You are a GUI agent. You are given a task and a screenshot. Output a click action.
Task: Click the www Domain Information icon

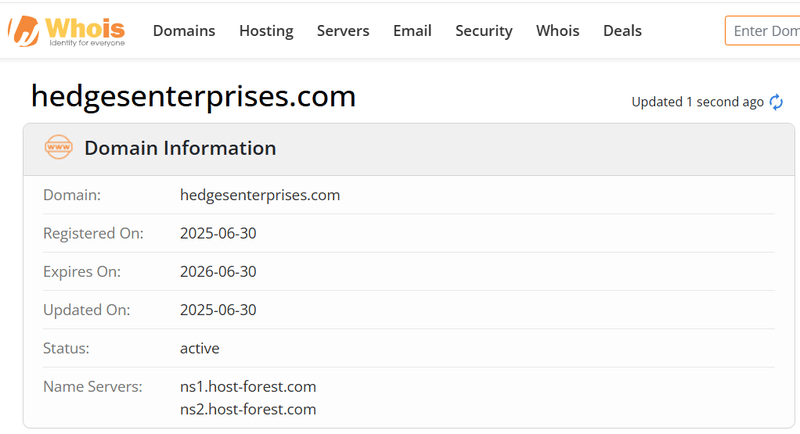pos(58,147)
